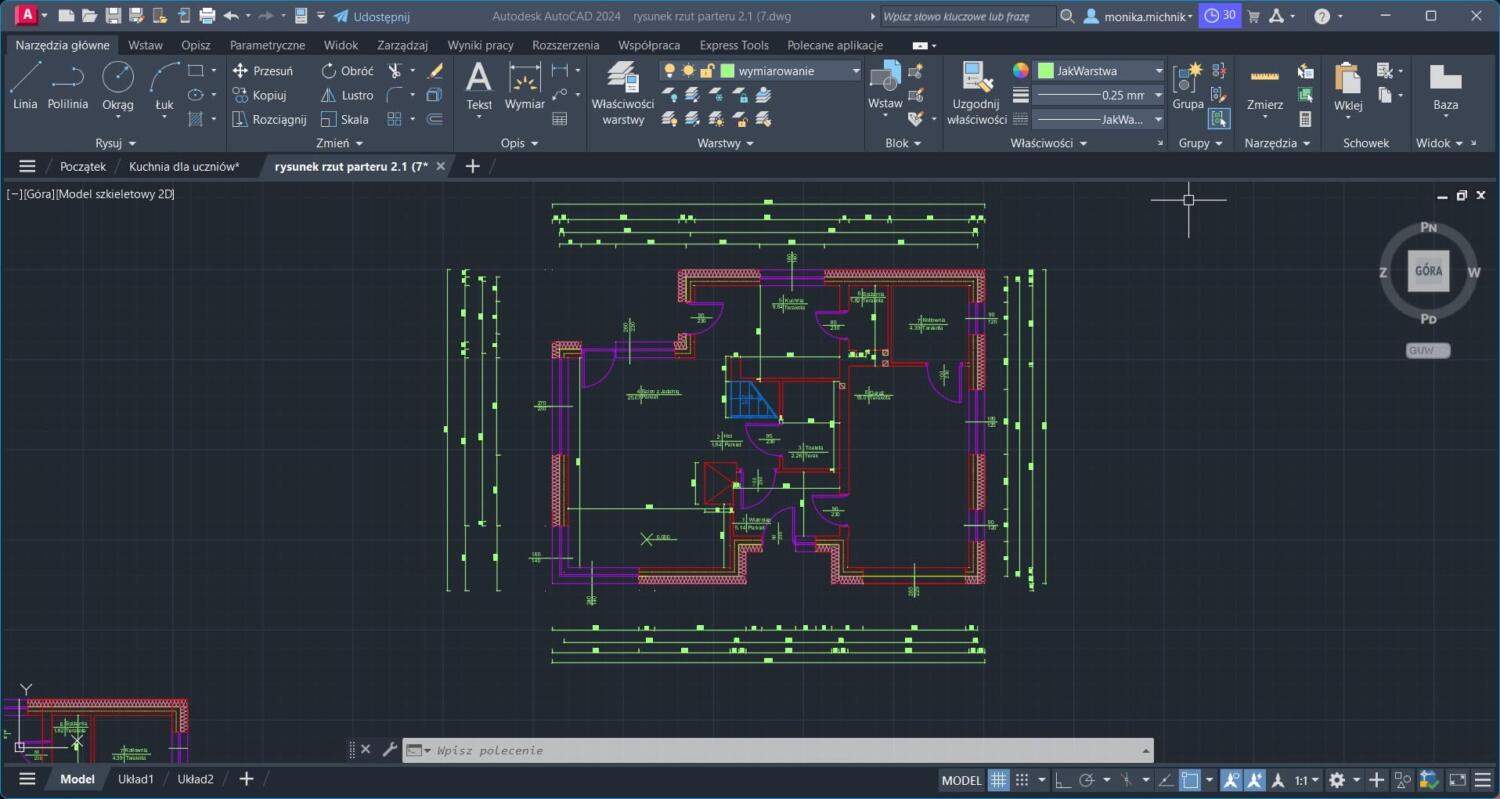Toggle ortho mode in status bar
Screen dimensions: 1500x799
pyautogui.click(x=1063, y=780)
